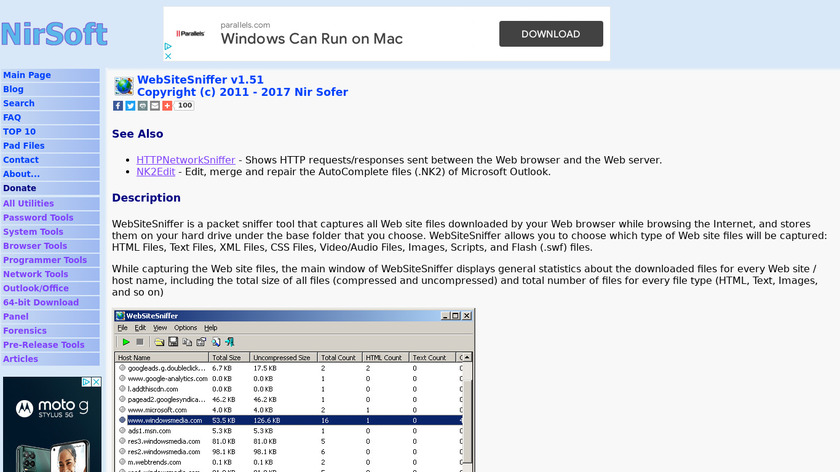The image size is (840, 472).
Task: Click the print share icon
Action: 142,106
